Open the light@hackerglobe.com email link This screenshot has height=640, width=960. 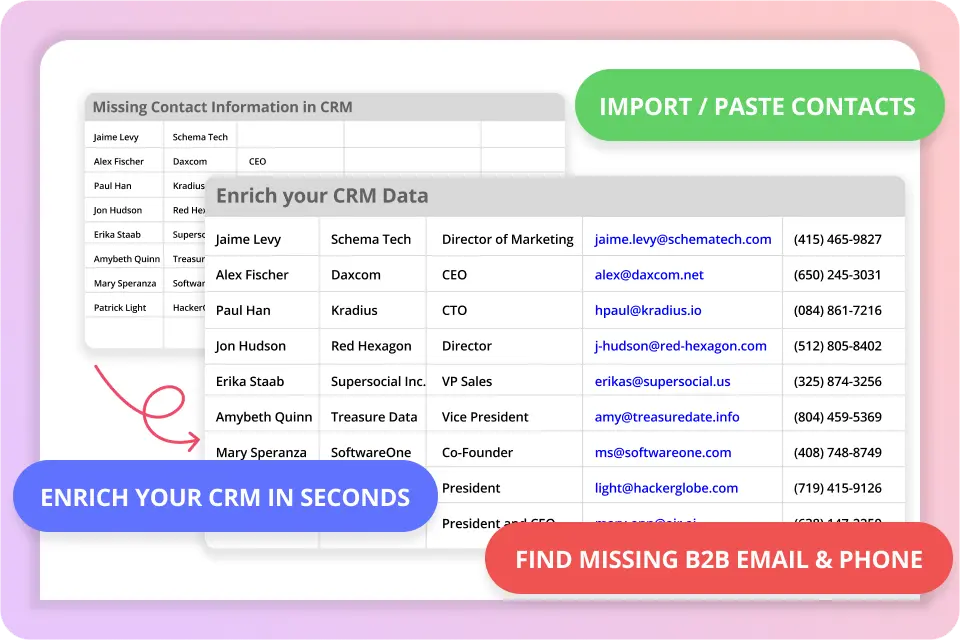coord(666,488)
